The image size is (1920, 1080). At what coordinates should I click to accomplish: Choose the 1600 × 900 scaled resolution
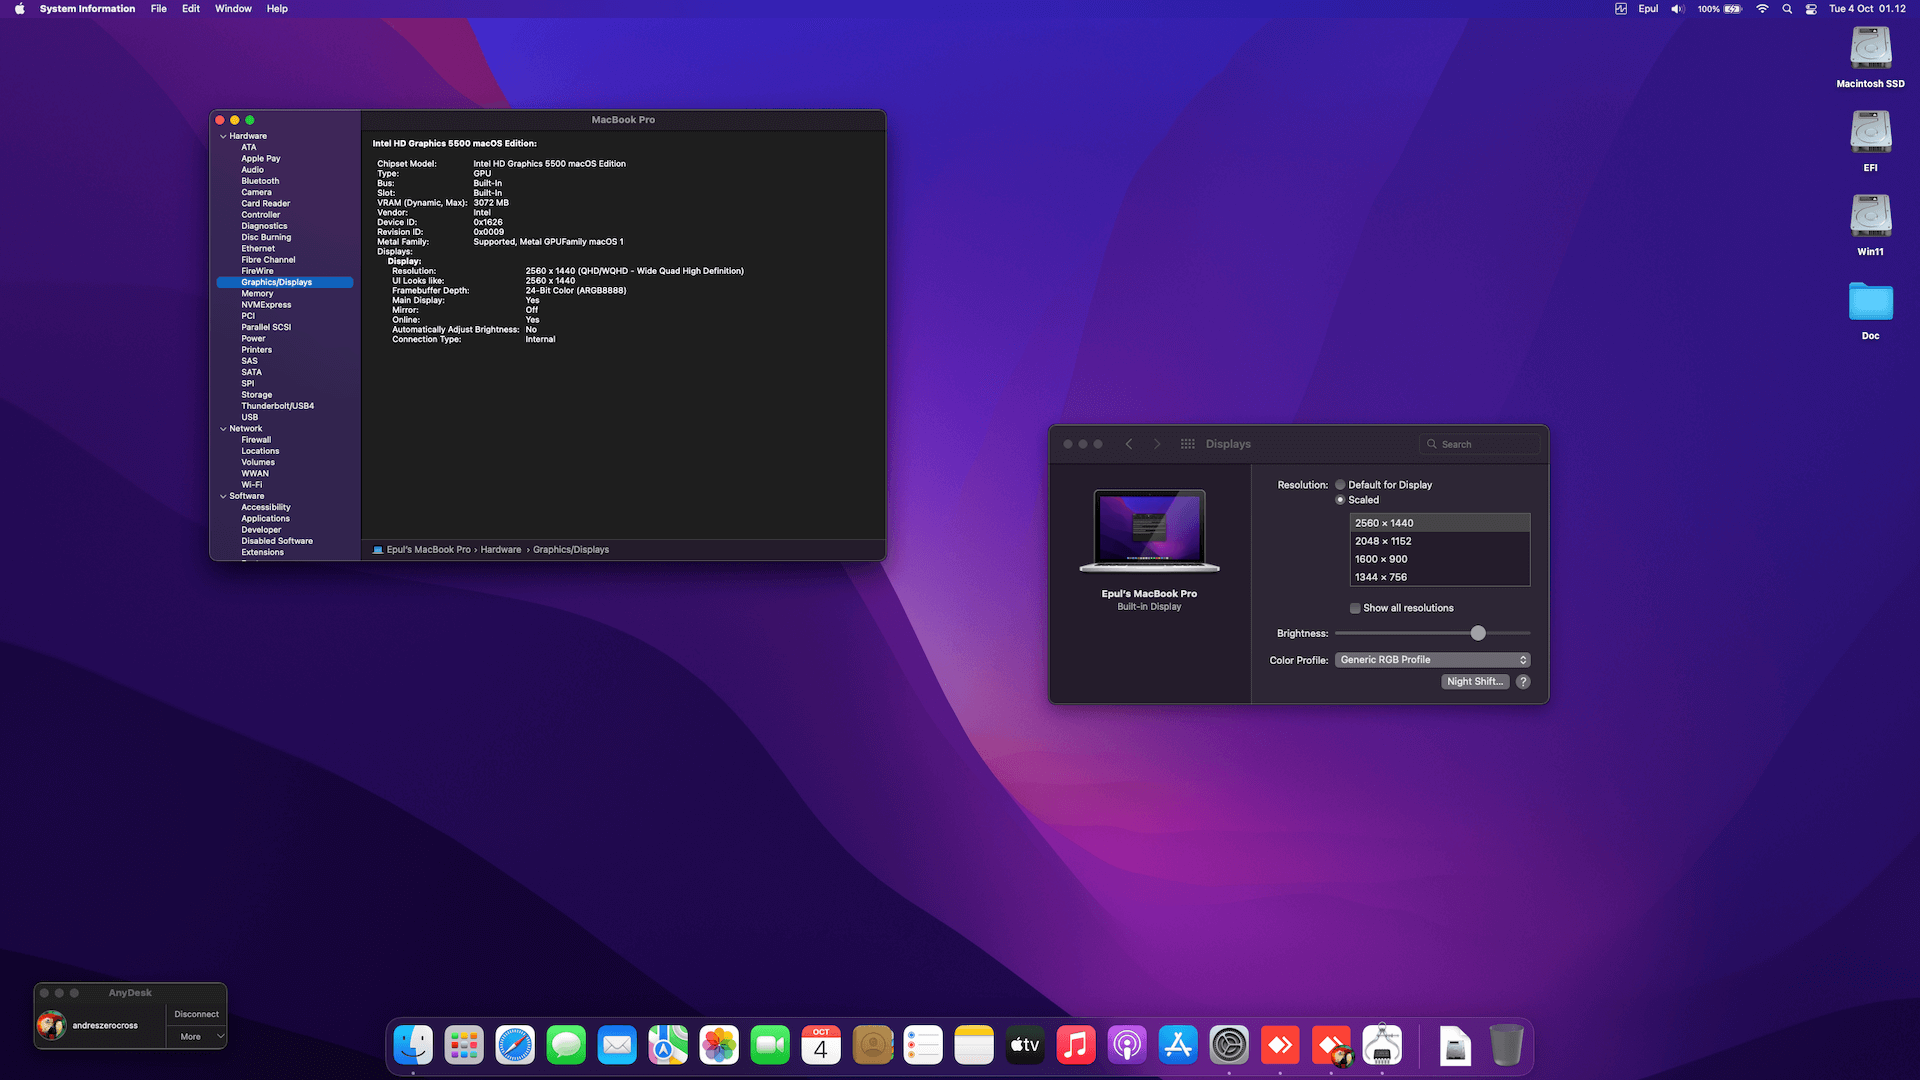[1440, 559]
